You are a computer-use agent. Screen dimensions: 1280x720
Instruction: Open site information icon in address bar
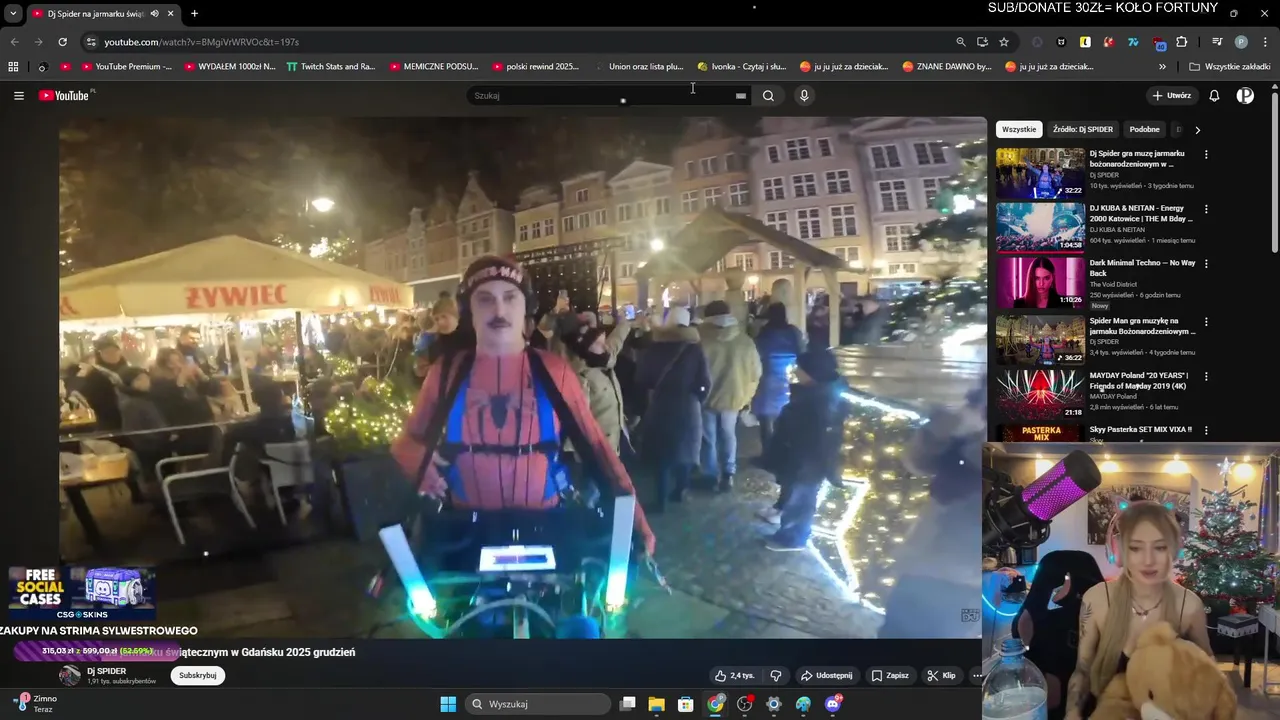coord(91,42)
